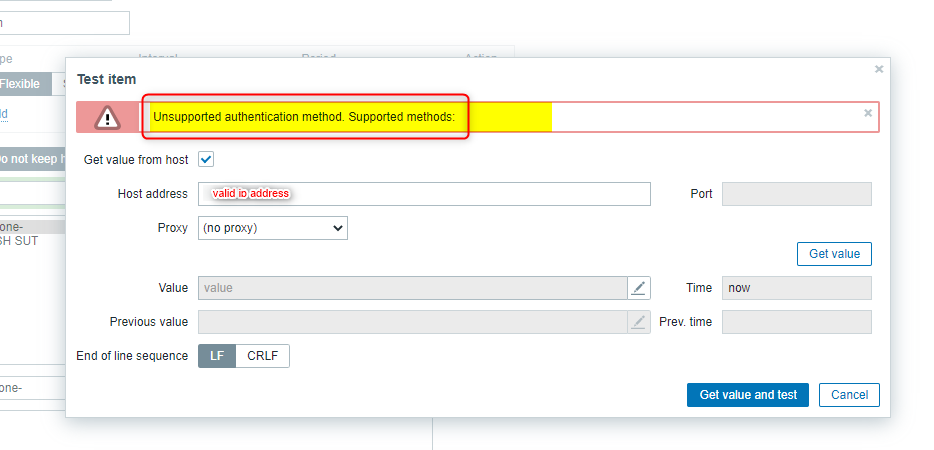934x450 pixels.
Task: Click the Previous value field
Action: tap(412, 322)
